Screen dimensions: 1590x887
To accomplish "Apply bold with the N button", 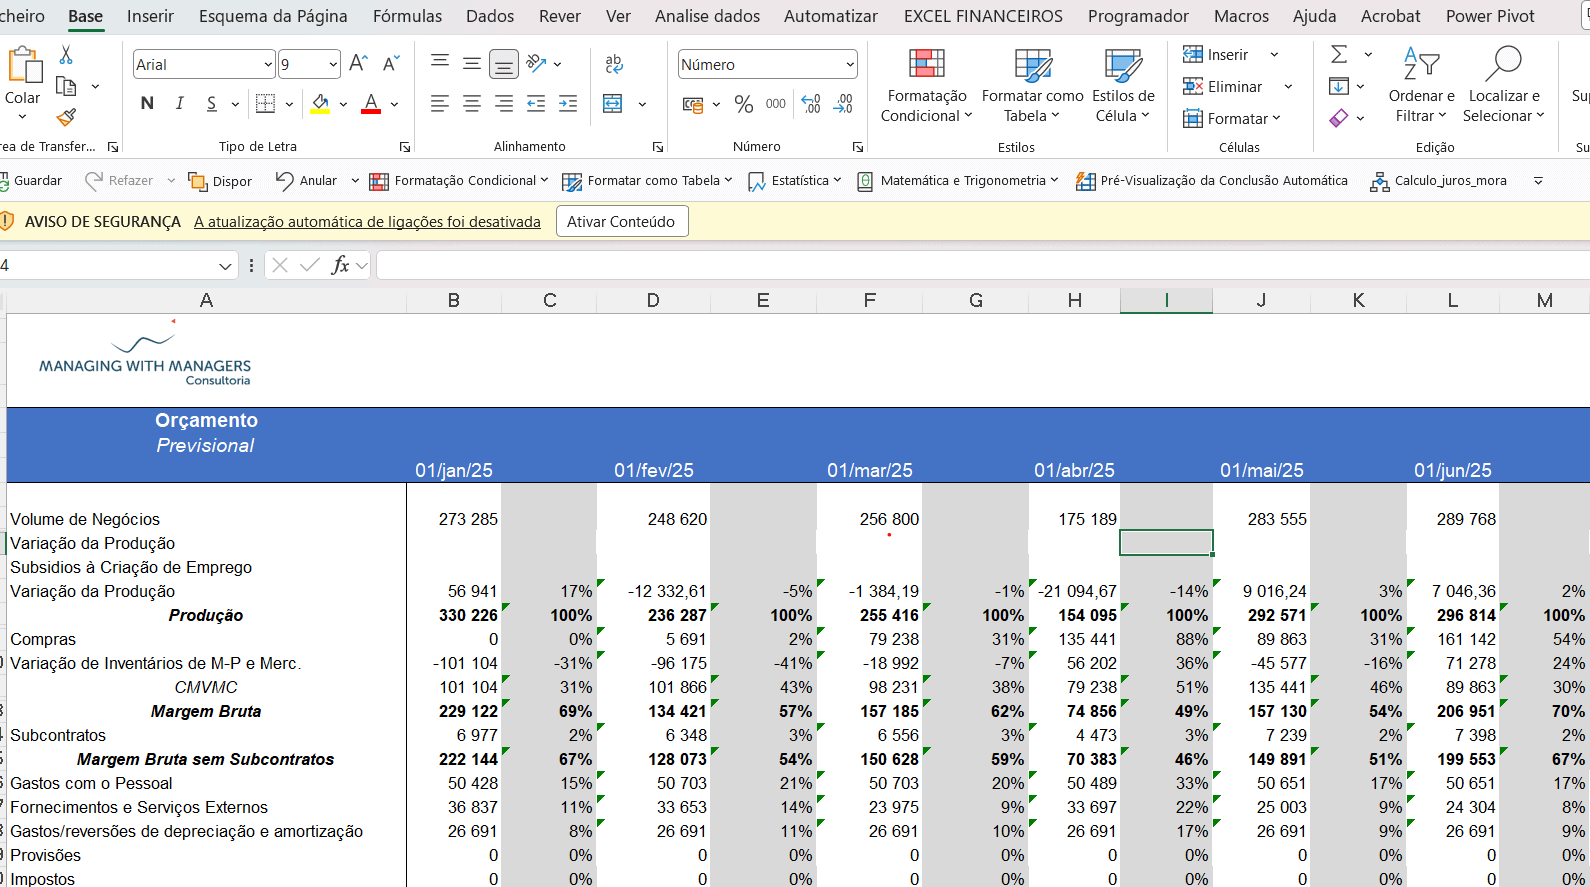I will (147, 103).
